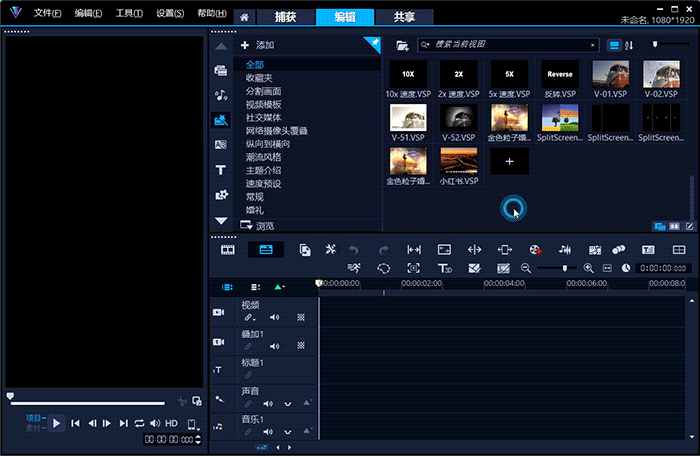
Task: Click the timeline zoom level slider
Action: [564, 268]
